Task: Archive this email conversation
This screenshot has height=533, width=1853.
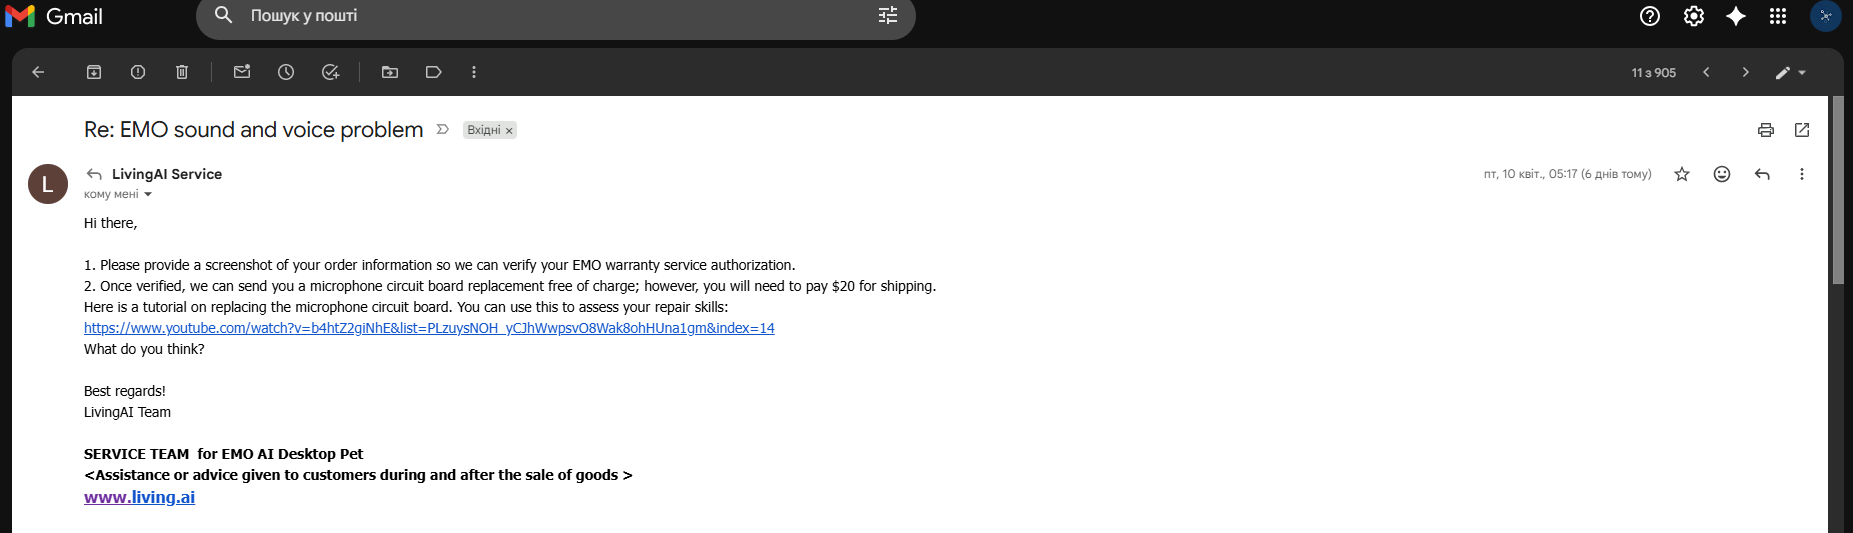Action: (x=94, y=72)
